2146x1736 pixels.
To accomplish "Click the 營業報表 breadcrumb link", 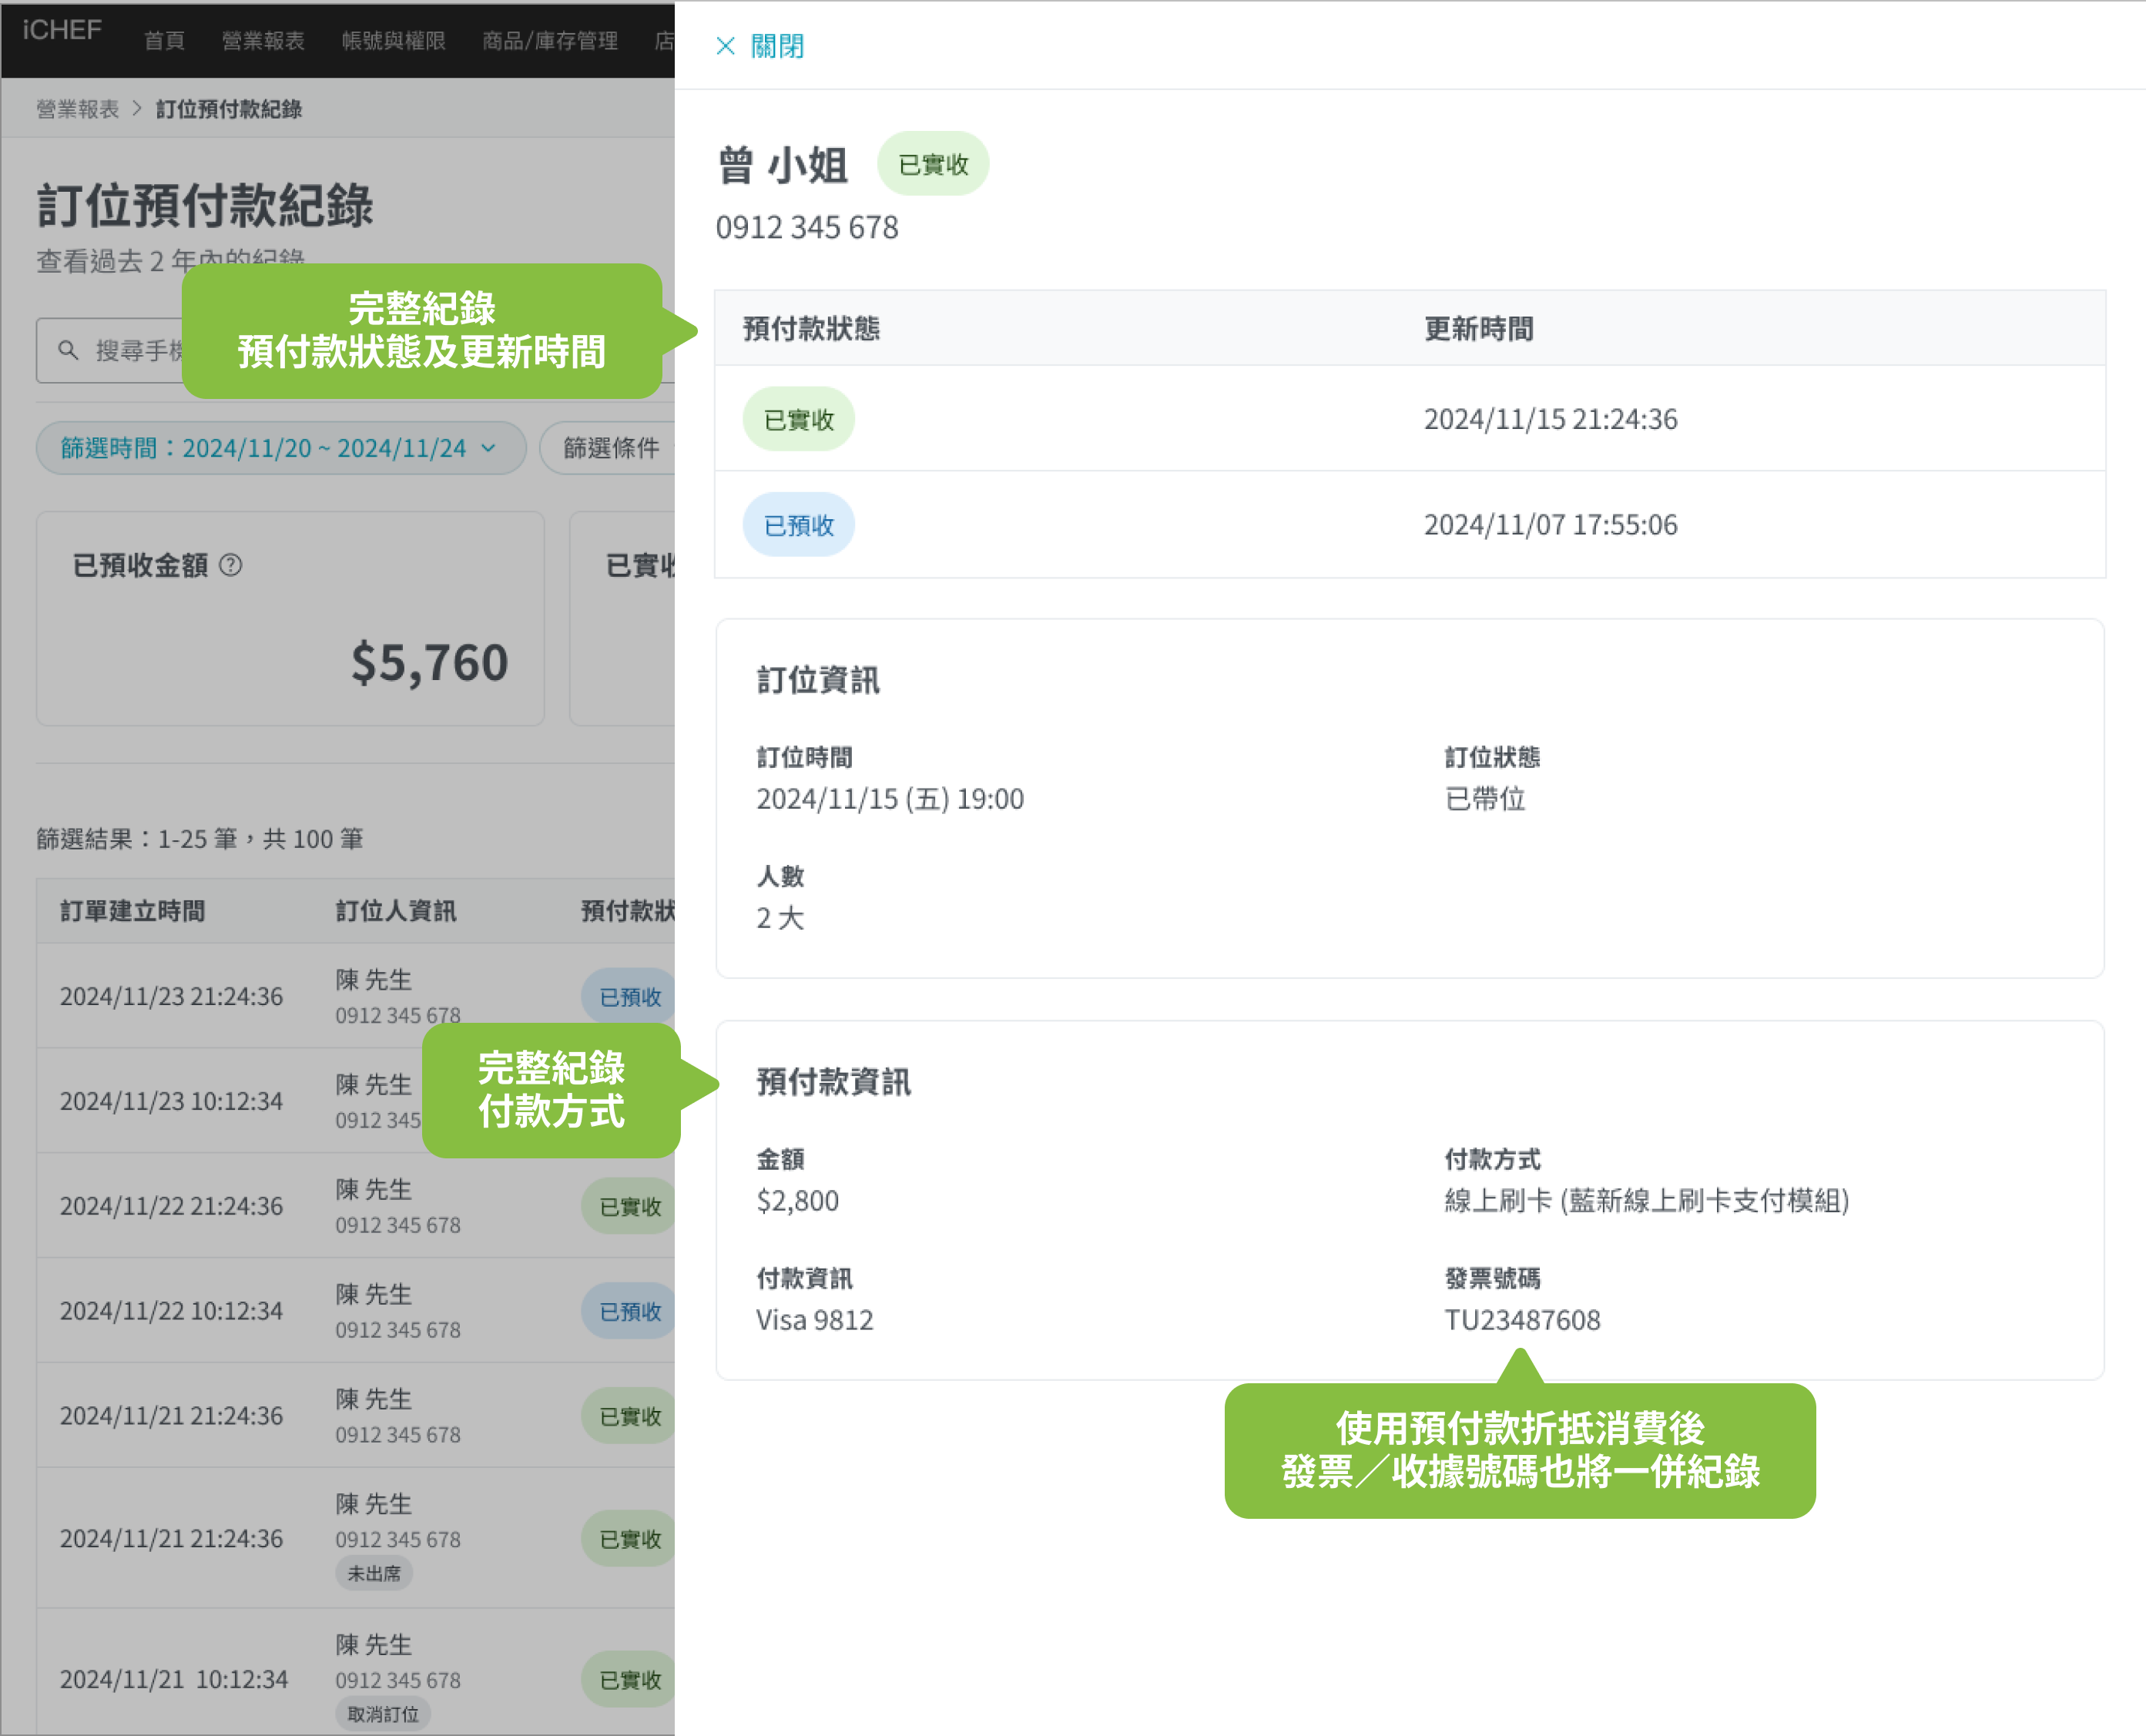I will pos(78,109).
